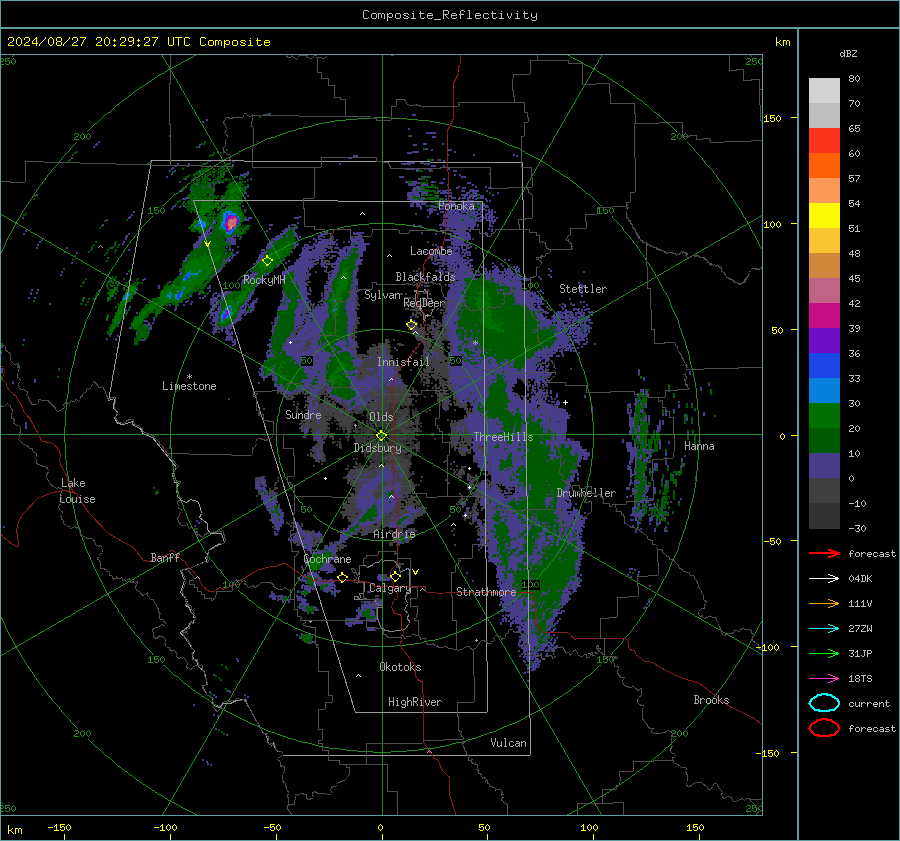900x841 pixels.
Task: Click the Vulcan town label
Action: tap(508, 743)
